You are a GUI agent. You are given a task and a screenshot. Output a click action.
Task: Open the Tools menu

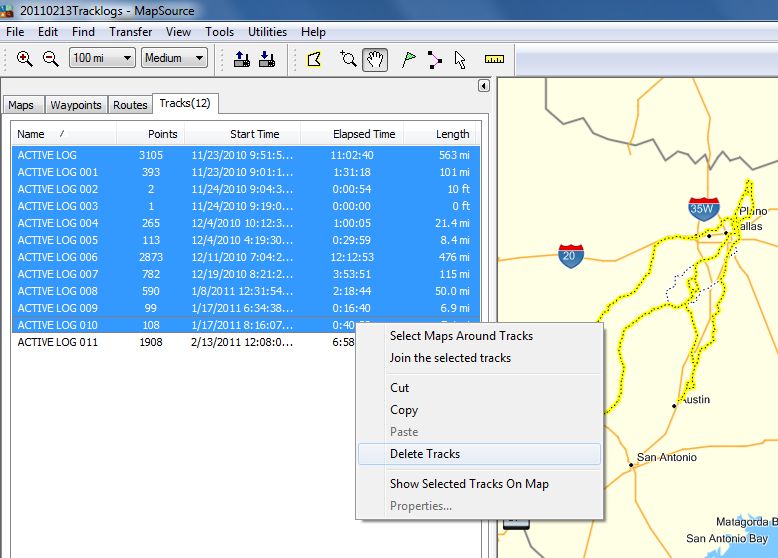pos(219,32)
